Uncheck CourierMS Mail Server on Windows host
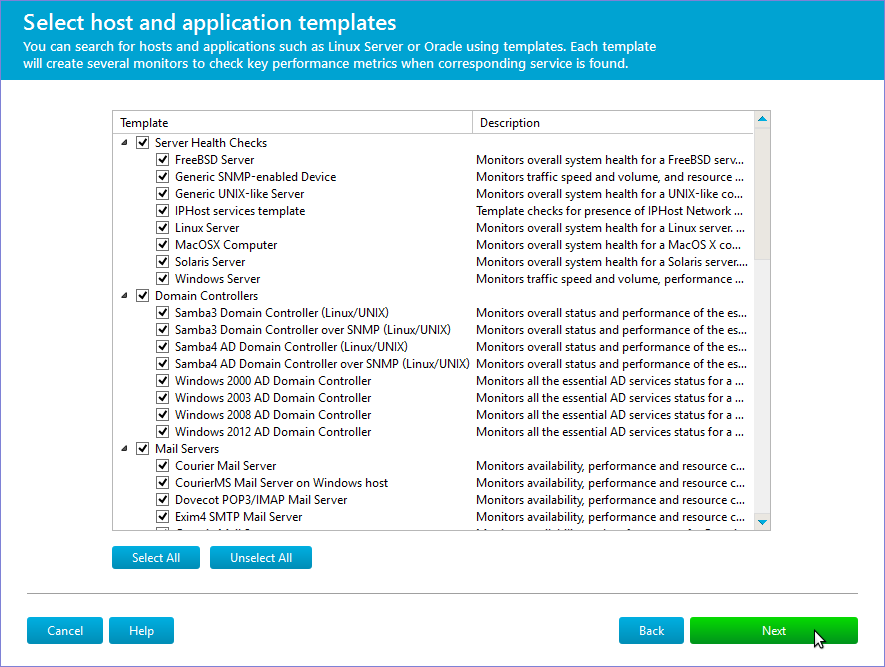This screenshot has width=885, height=667. 163,482
